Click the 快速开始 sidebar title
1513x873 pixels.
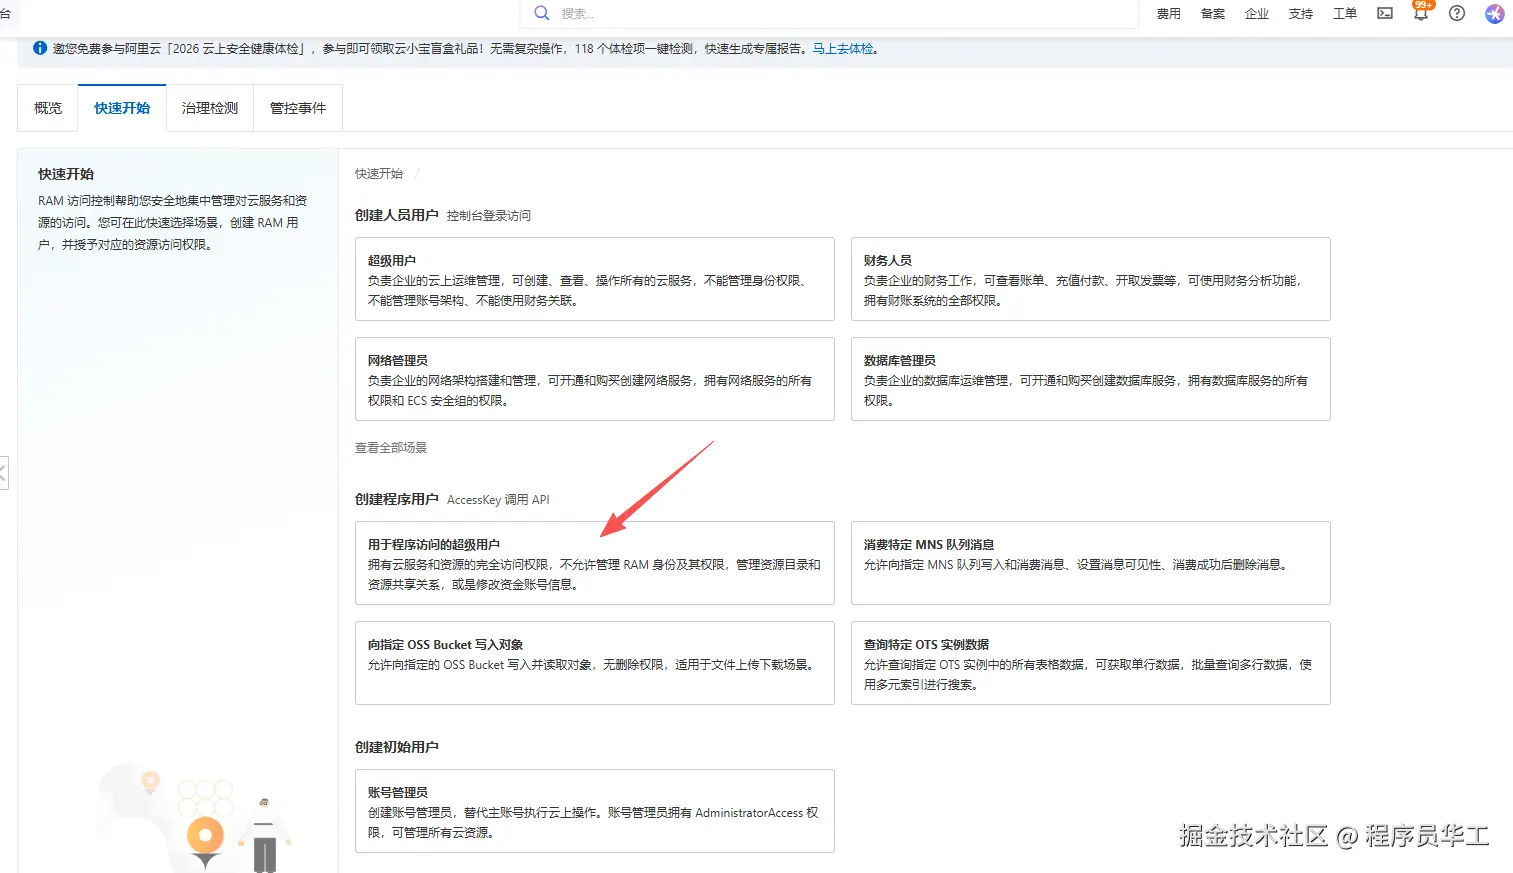[66, 174]
